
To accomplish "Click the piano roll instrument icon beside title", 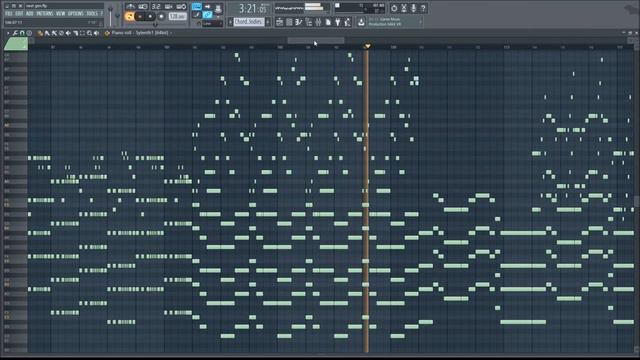I will click(107, 33).
